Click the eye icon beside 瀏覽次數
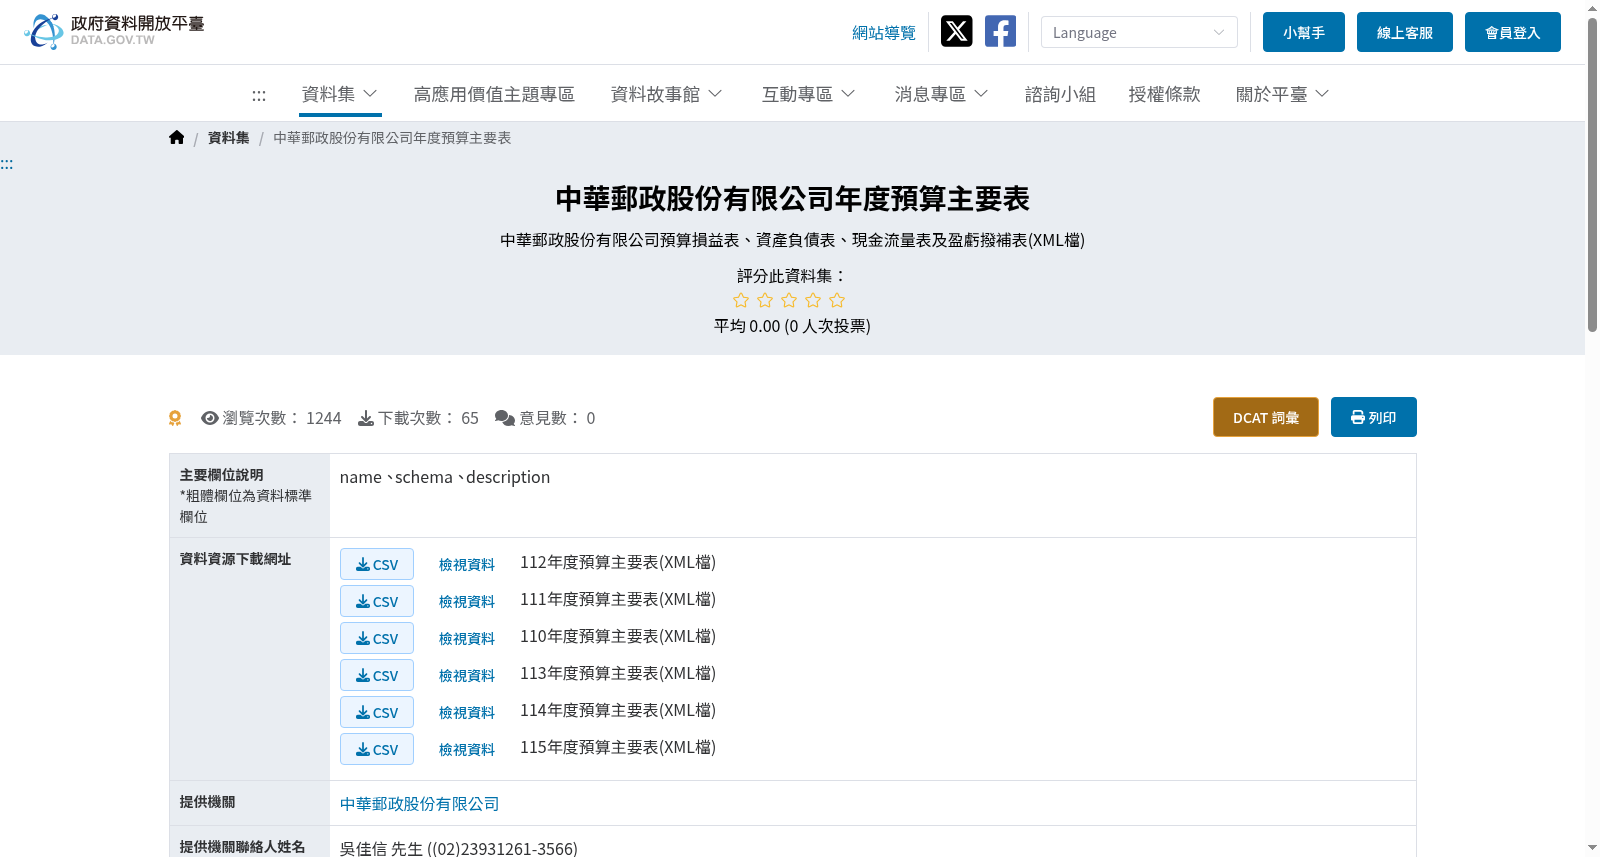The image size is (1600, 857). 210,418
